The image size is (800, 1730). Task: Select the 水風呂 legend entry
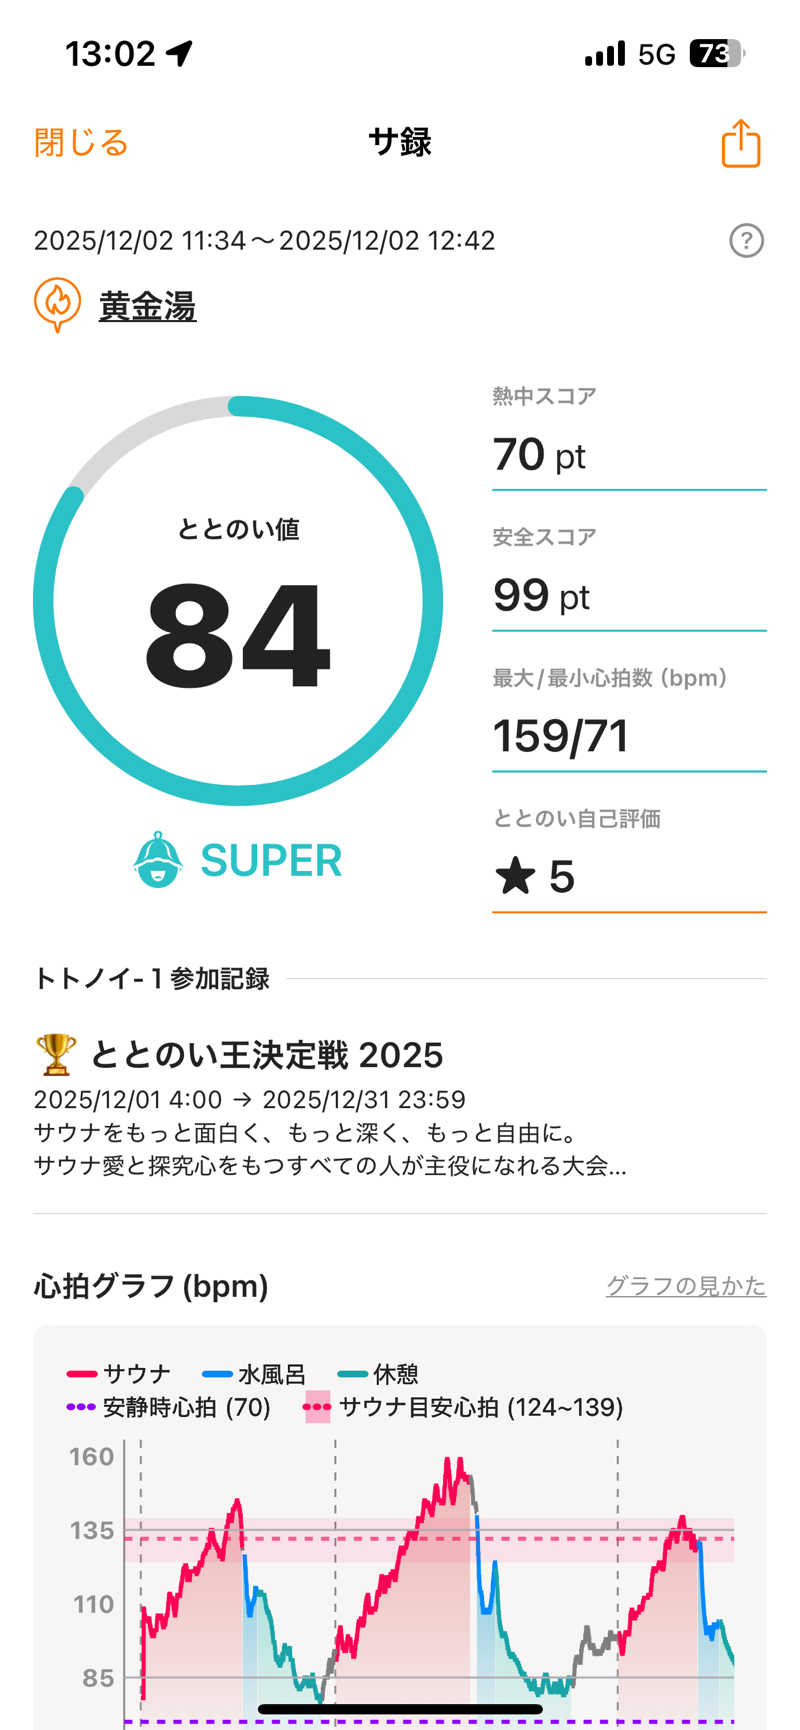click(x=254, y=1374)
